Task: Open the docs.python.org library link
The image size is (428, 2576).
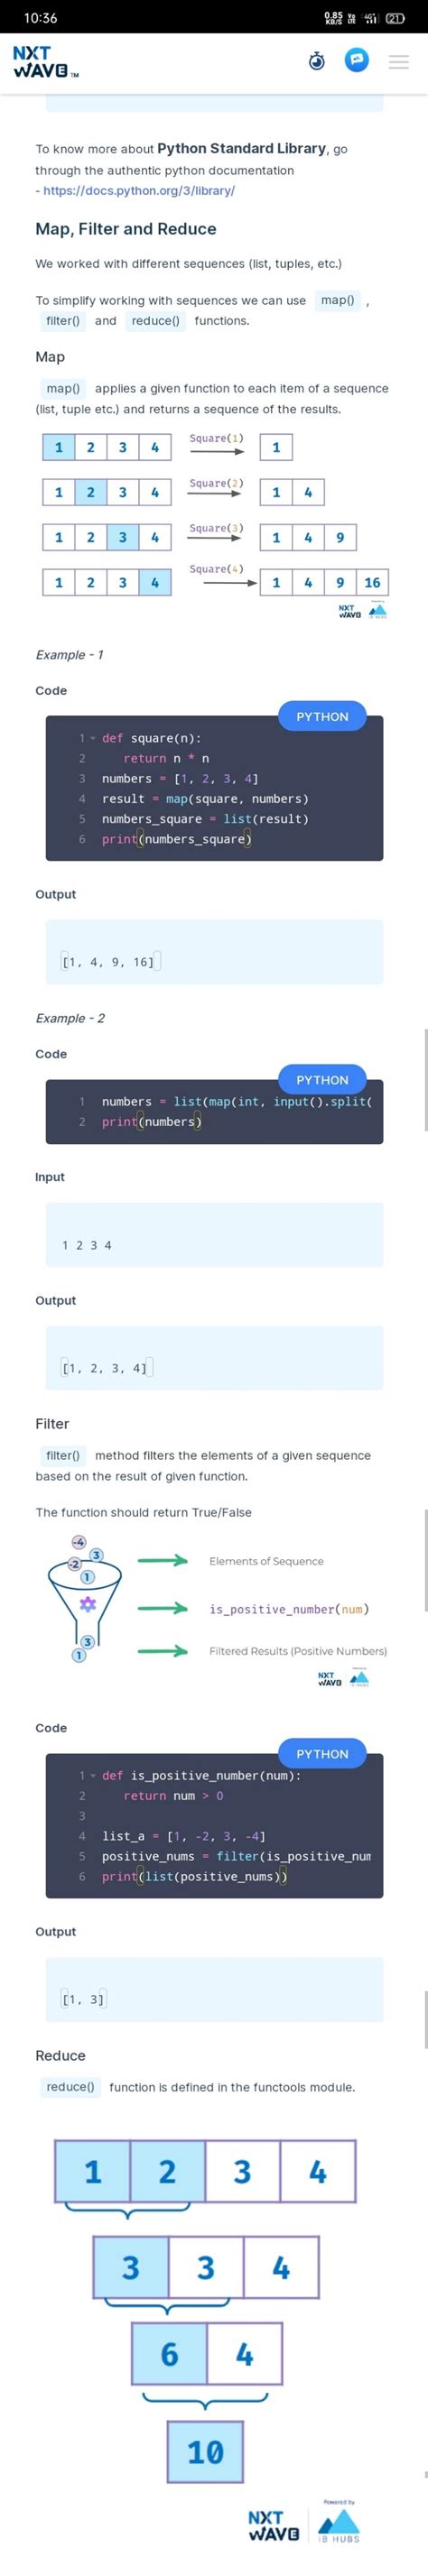Action: [139, 190]
